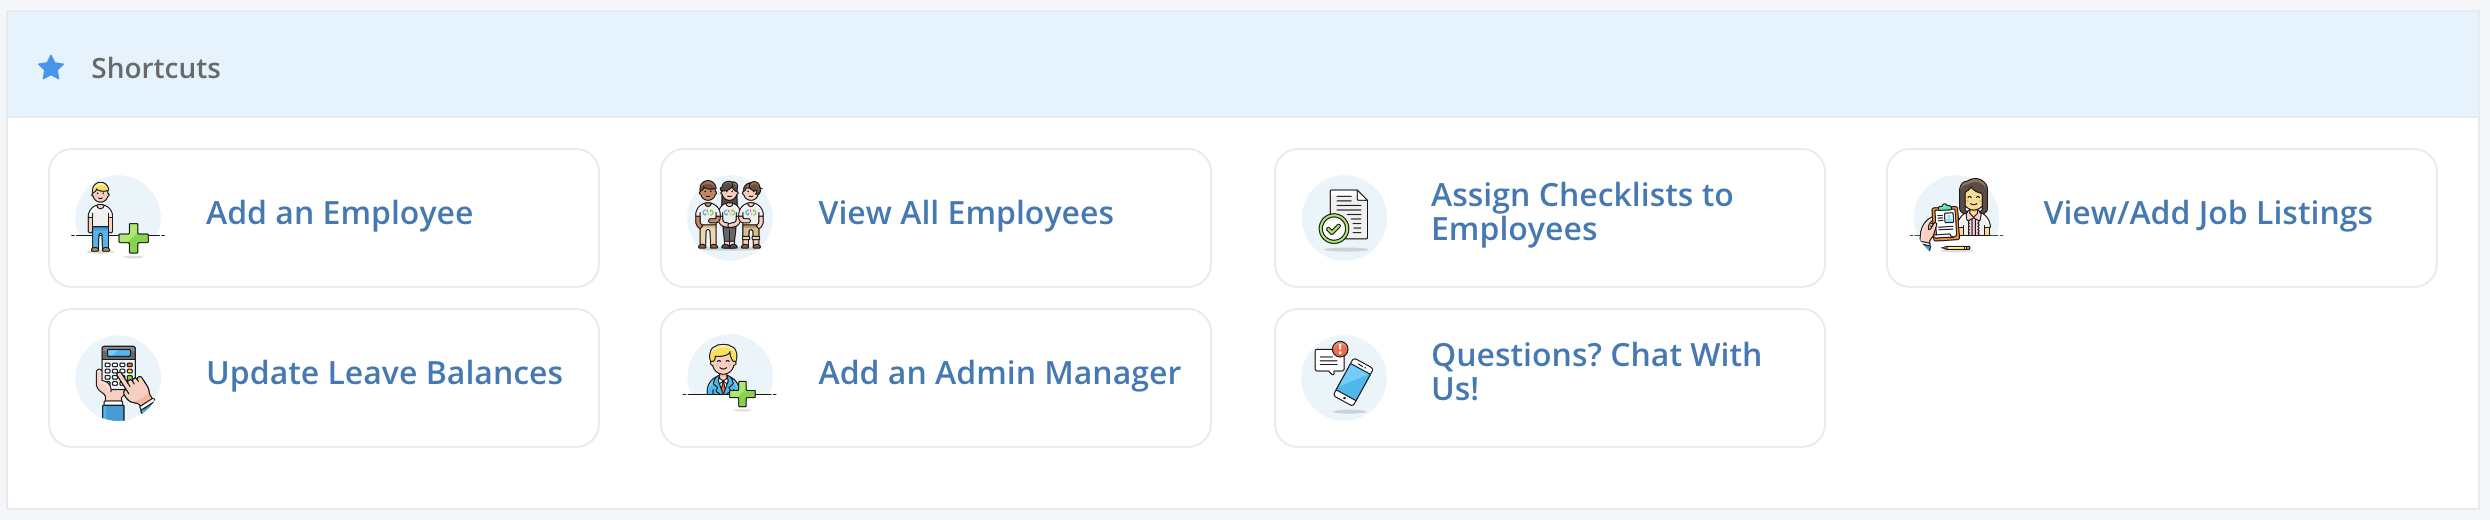
Task: Open the Add an Employee link
Action: point(339,213)
